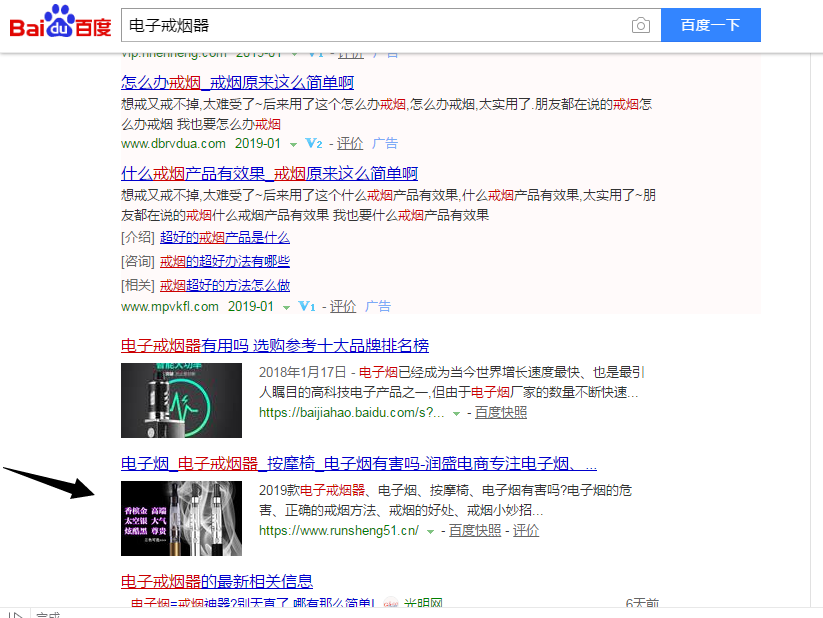823x618 pixels.
Task: Click the V2 verification badge for dbrvdua.com
Action: click(314, 143)
